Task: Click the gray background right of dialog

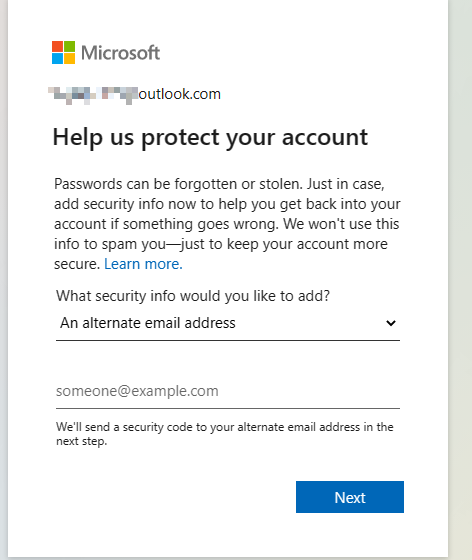Action: tap(461, 279)
